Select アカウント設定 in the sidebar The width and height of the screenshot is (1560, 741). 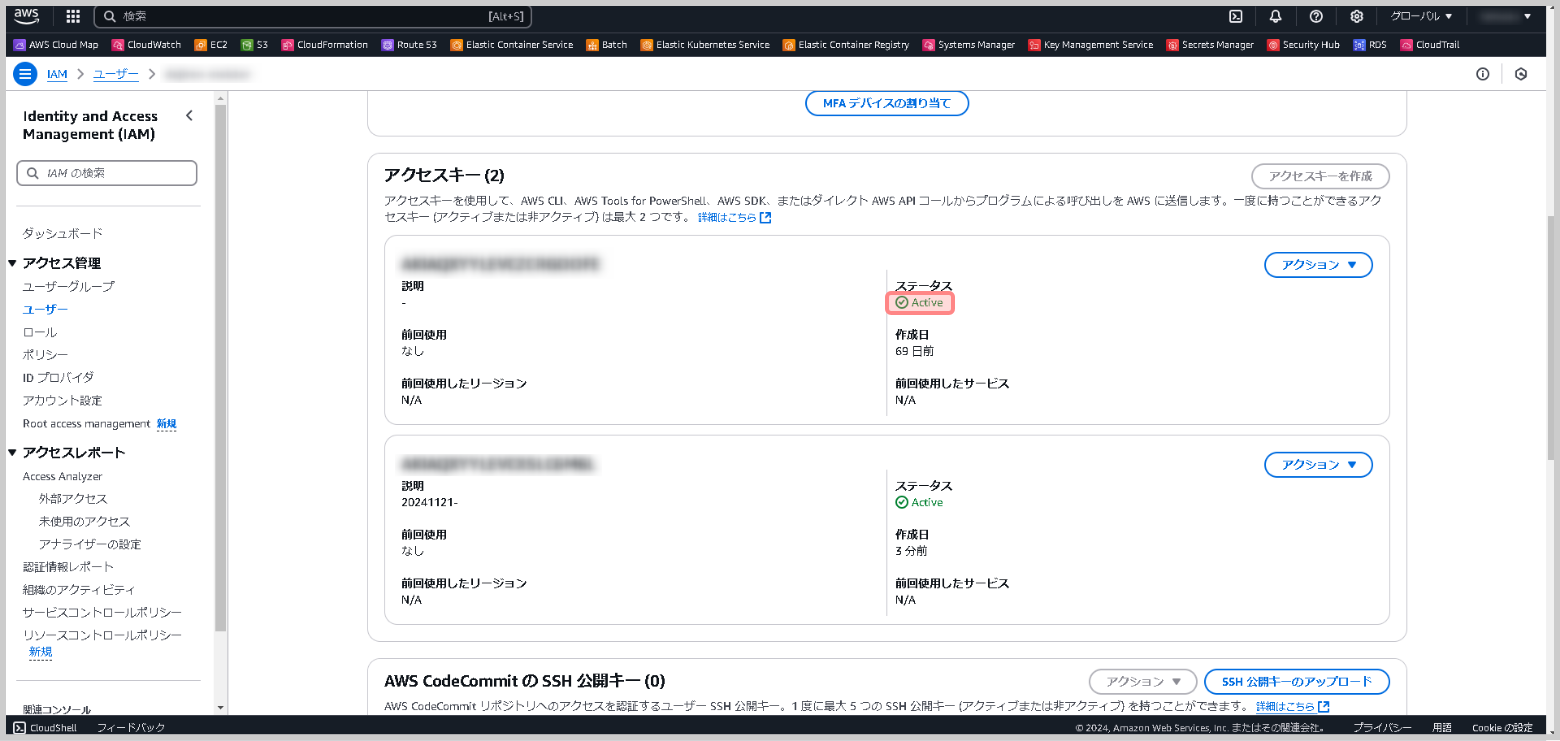coord(63,400)
